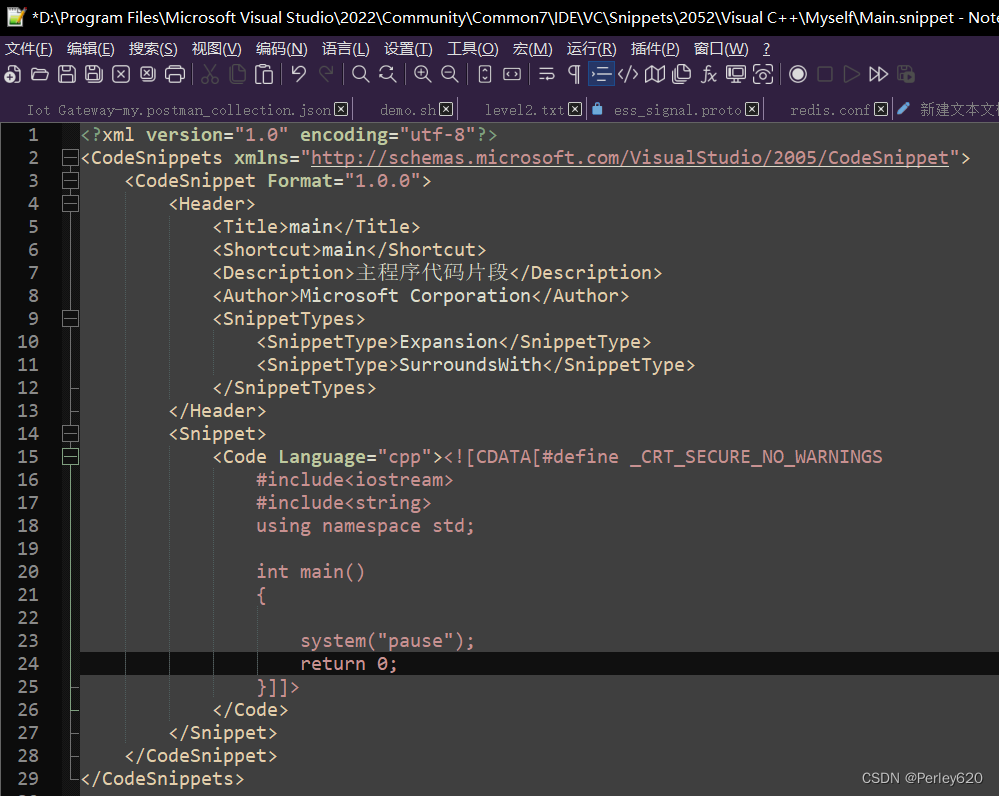This screenshot has height=796, width=999.
Task: Open the 语言(L) menu
Action: 345,48
